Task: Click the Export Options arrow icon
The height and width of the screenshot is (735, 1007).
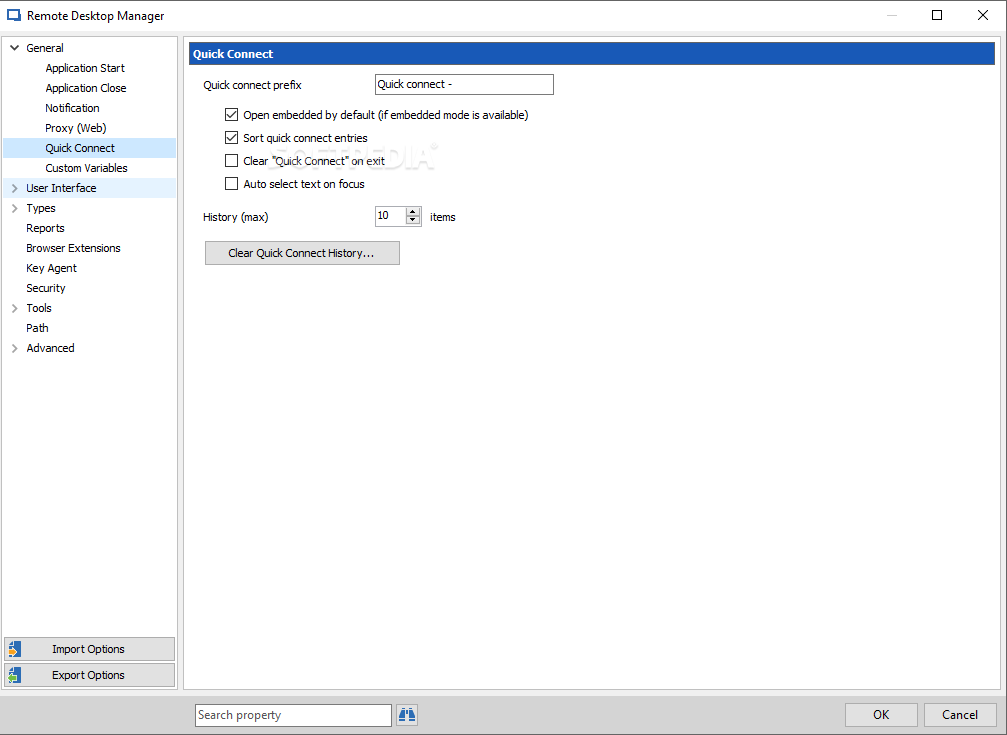Action: 15,675
